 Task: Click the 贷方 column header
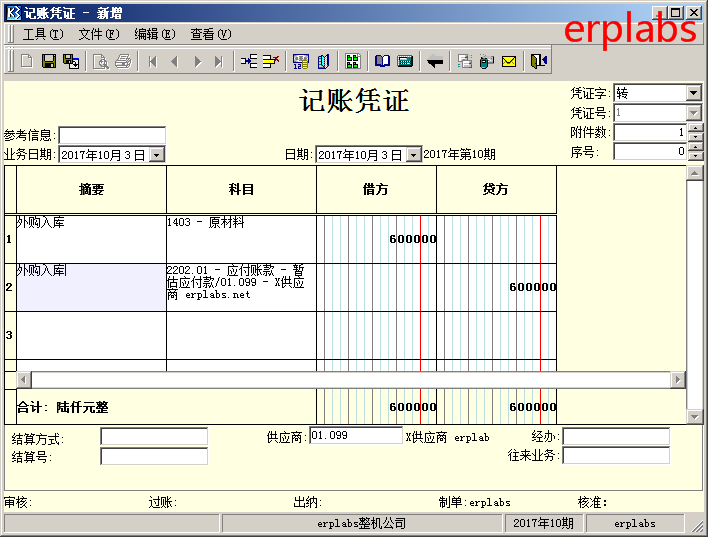(496, 189)
